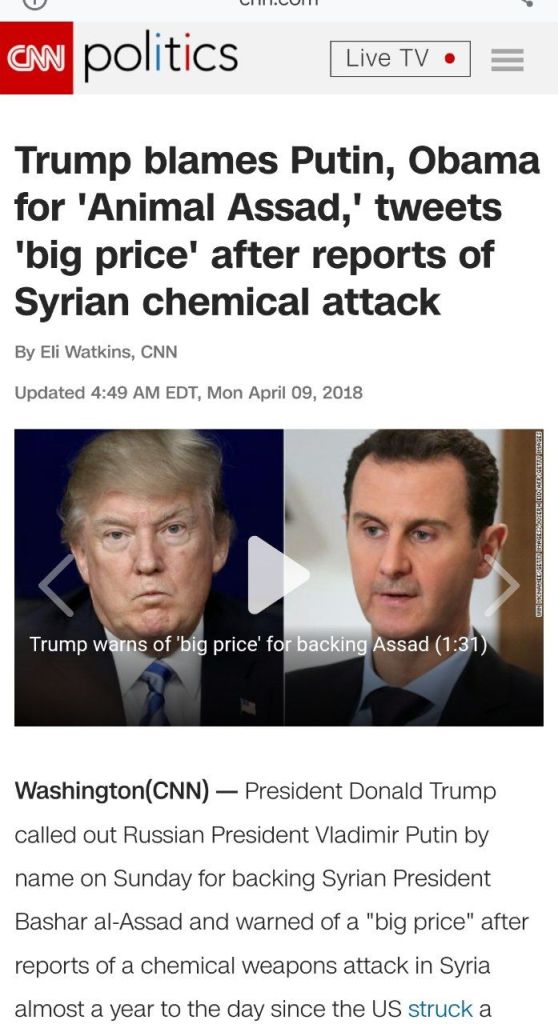Click the video caption about backing Assad
This screenshot has height=1024, width=558.
coord(258,645)
